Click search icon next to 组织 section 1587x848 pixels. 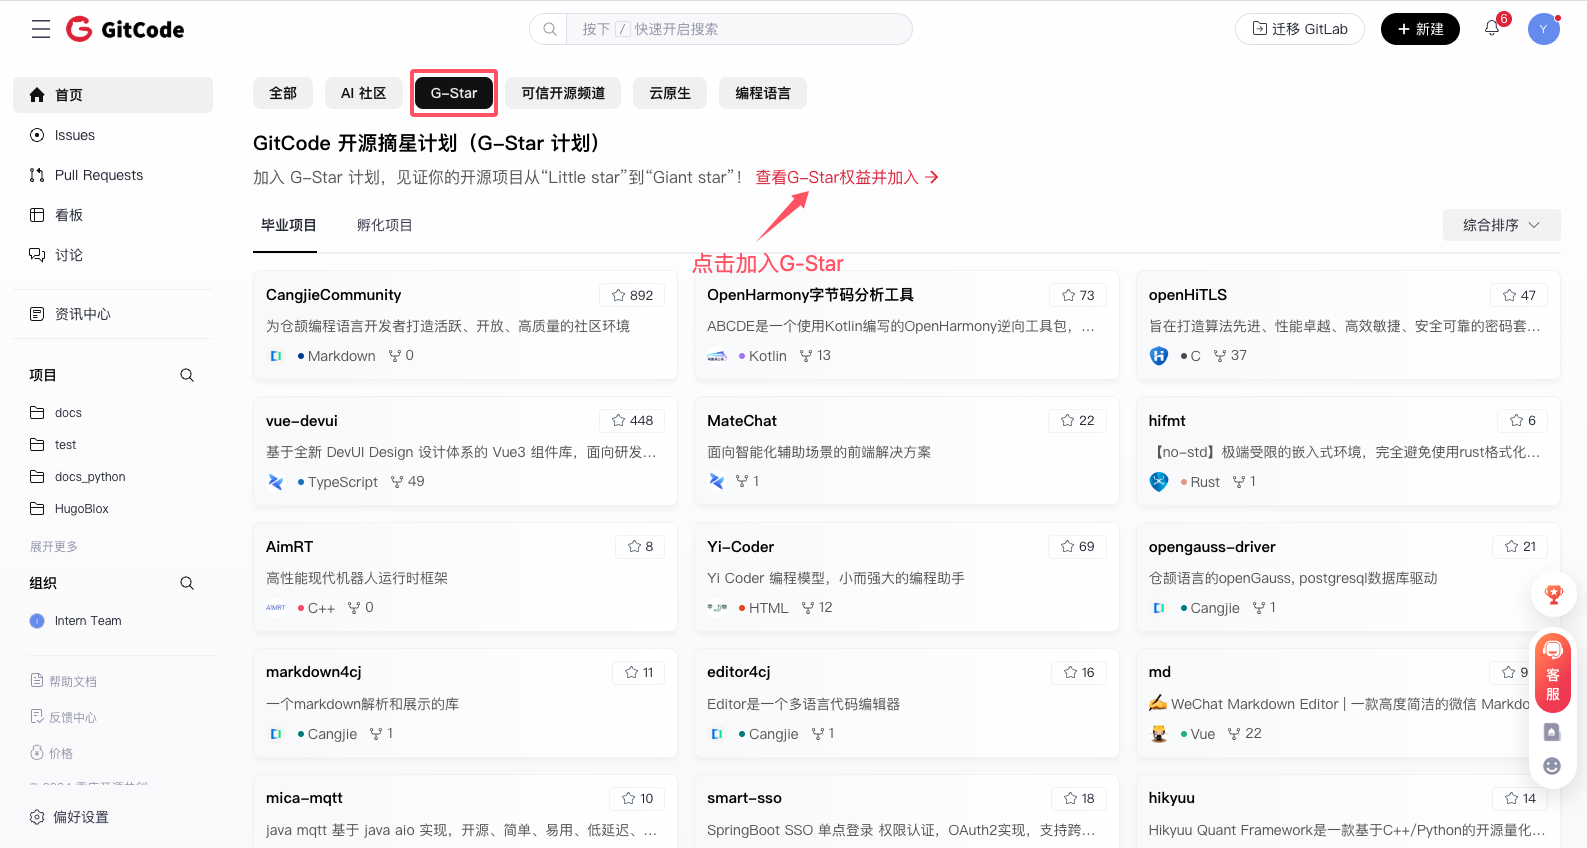tap(187, 583)
